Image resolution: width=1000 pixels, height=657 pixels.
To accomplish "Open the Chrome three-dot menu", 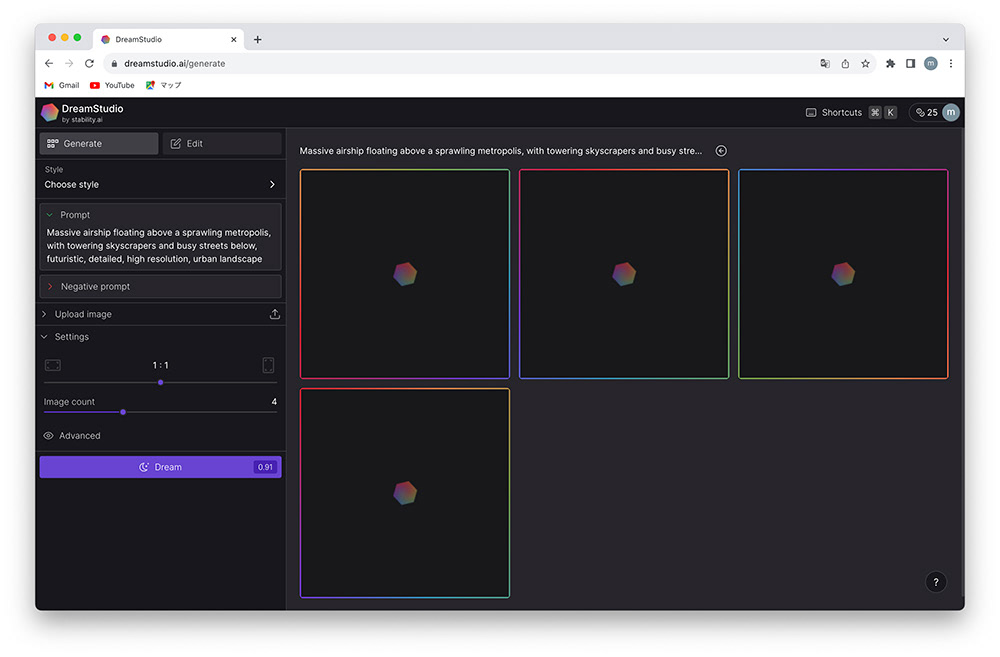I will (951, 63).
